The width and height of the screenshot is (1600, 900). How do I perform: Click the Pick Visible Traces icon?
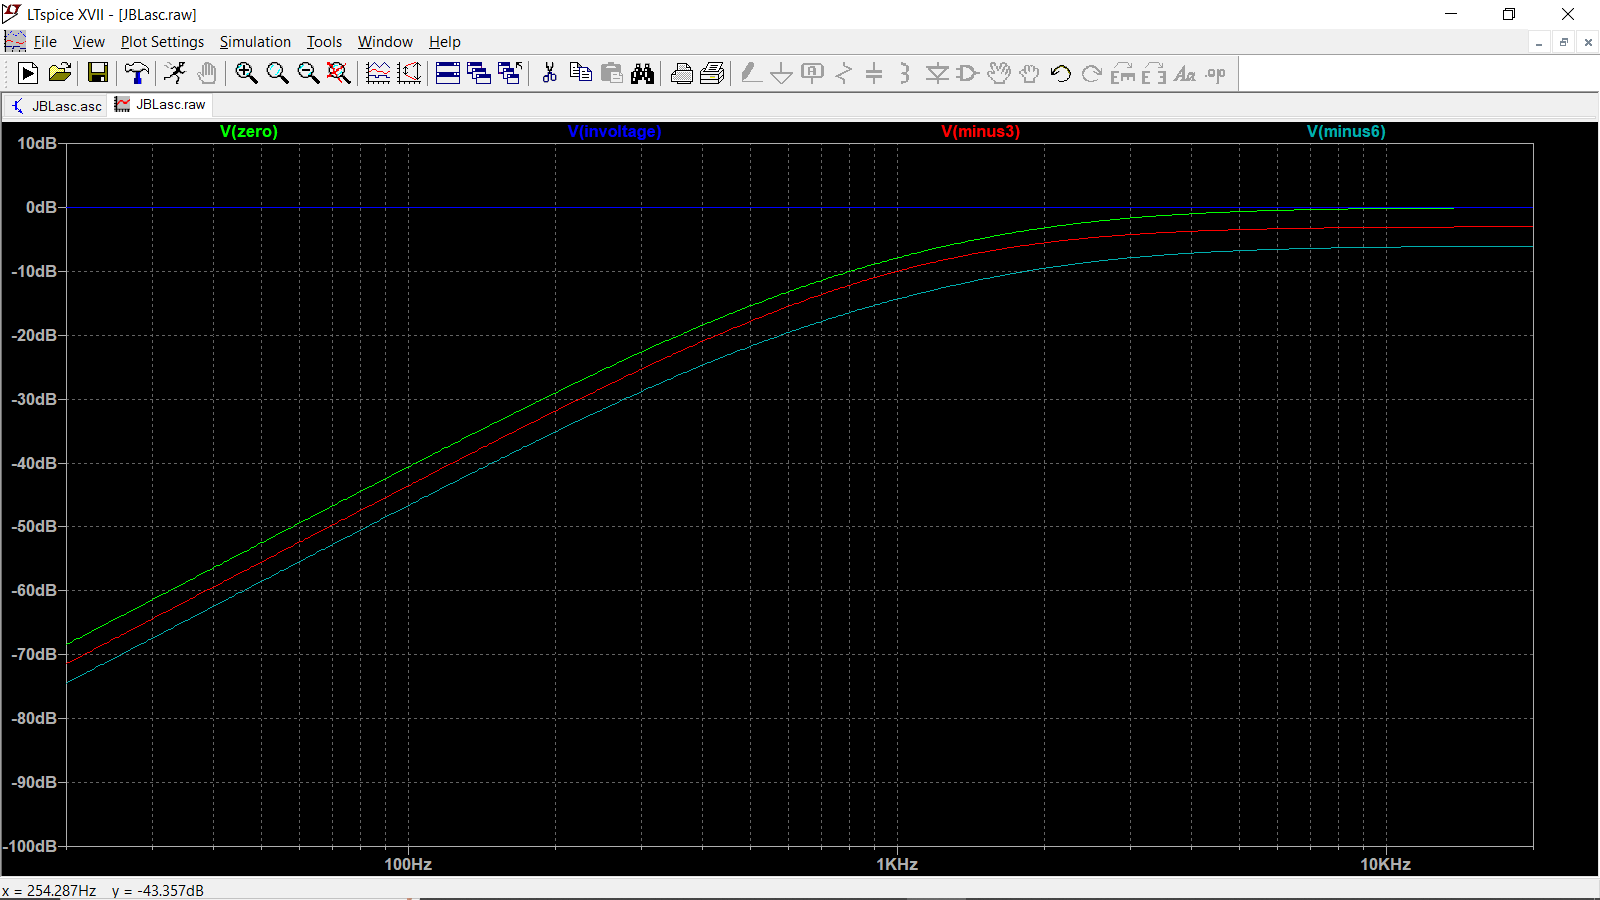[x=378, y=73]
